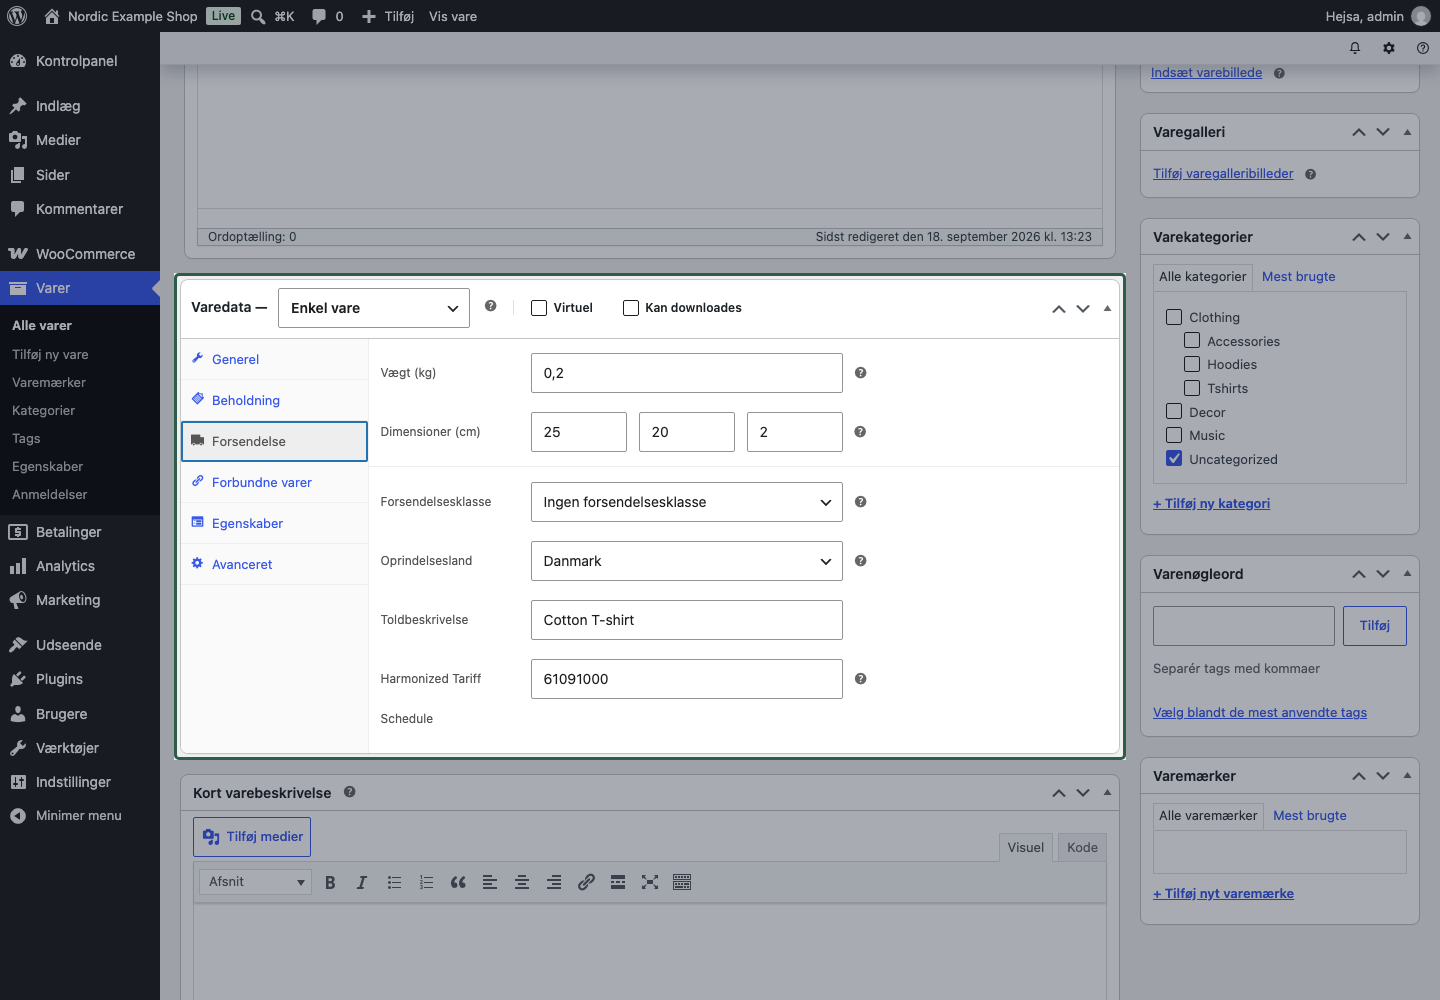Uncheck the Uncategorized category

pos(1174,459)
